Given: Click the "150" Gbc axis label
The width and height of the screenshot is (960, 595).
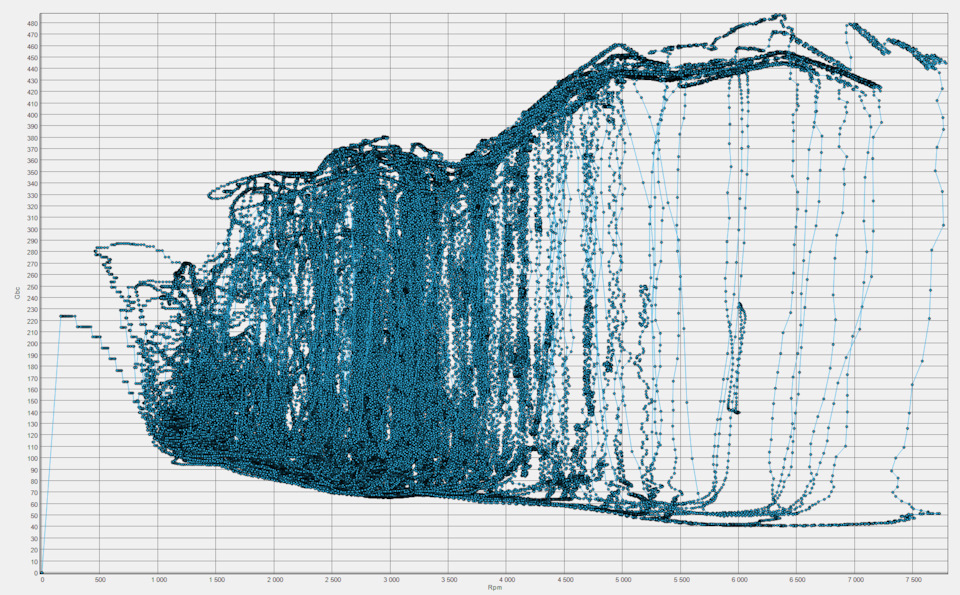Looking at the screenshot, I should point(32,402).
